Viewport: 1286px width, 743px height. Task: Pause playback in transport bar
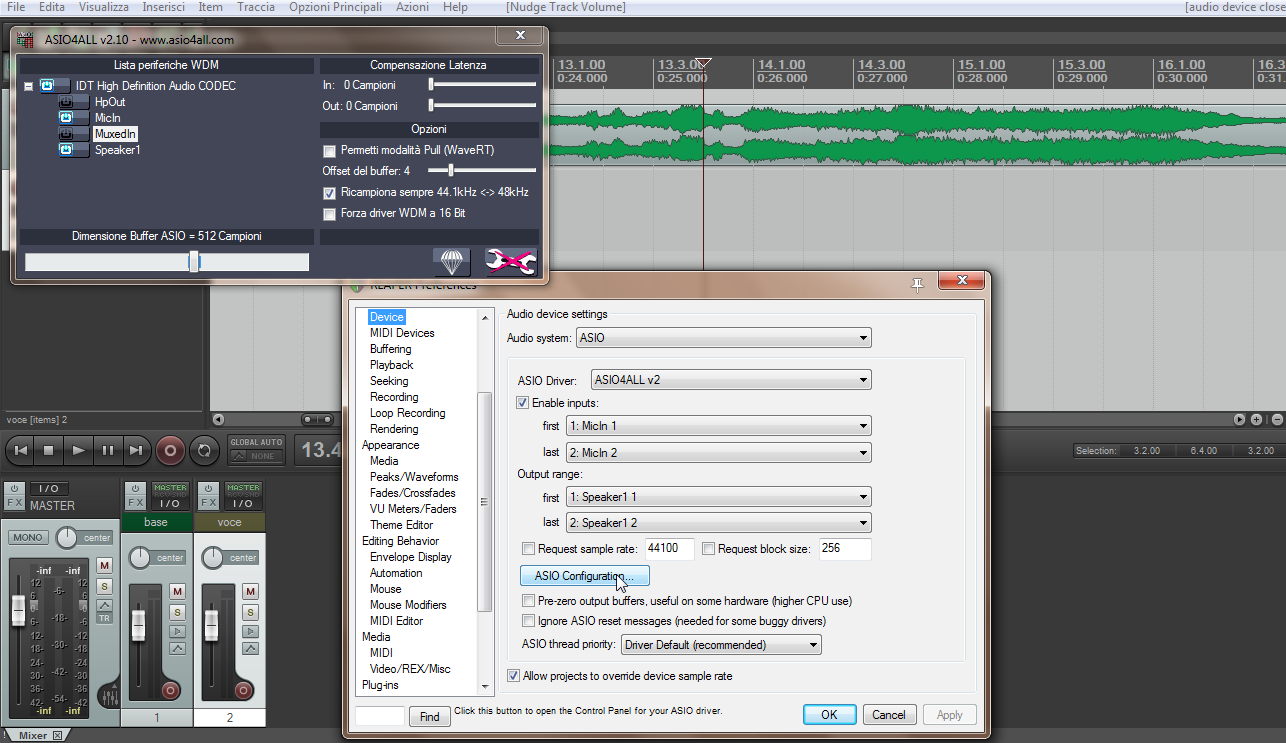click(107, 451)
